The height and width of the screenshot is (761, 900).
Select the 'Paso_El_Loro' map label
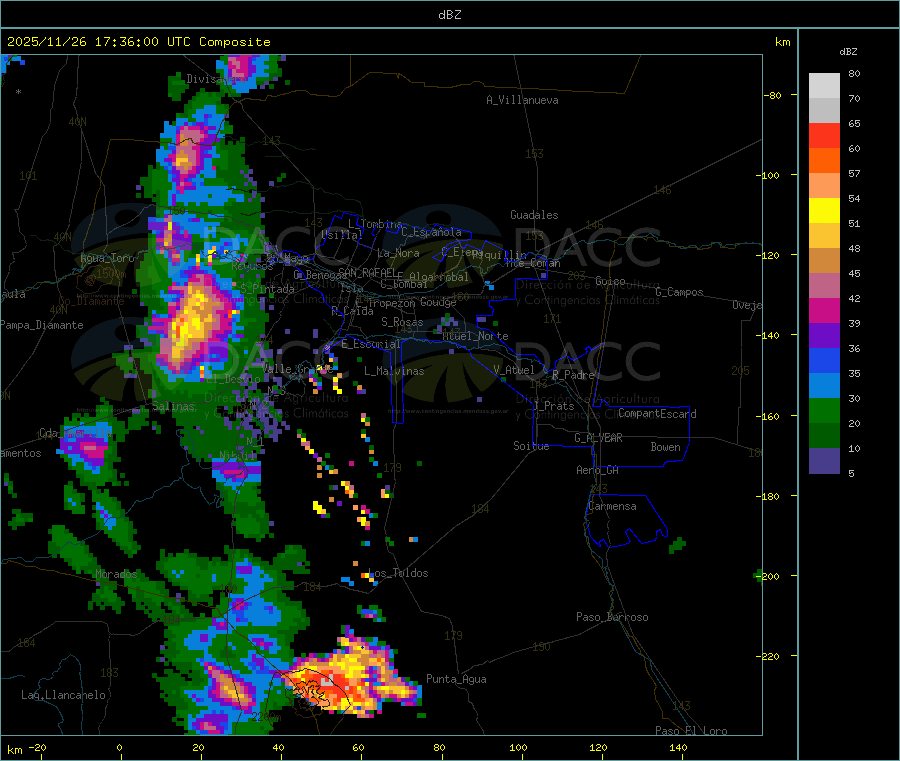pos(691,731)
